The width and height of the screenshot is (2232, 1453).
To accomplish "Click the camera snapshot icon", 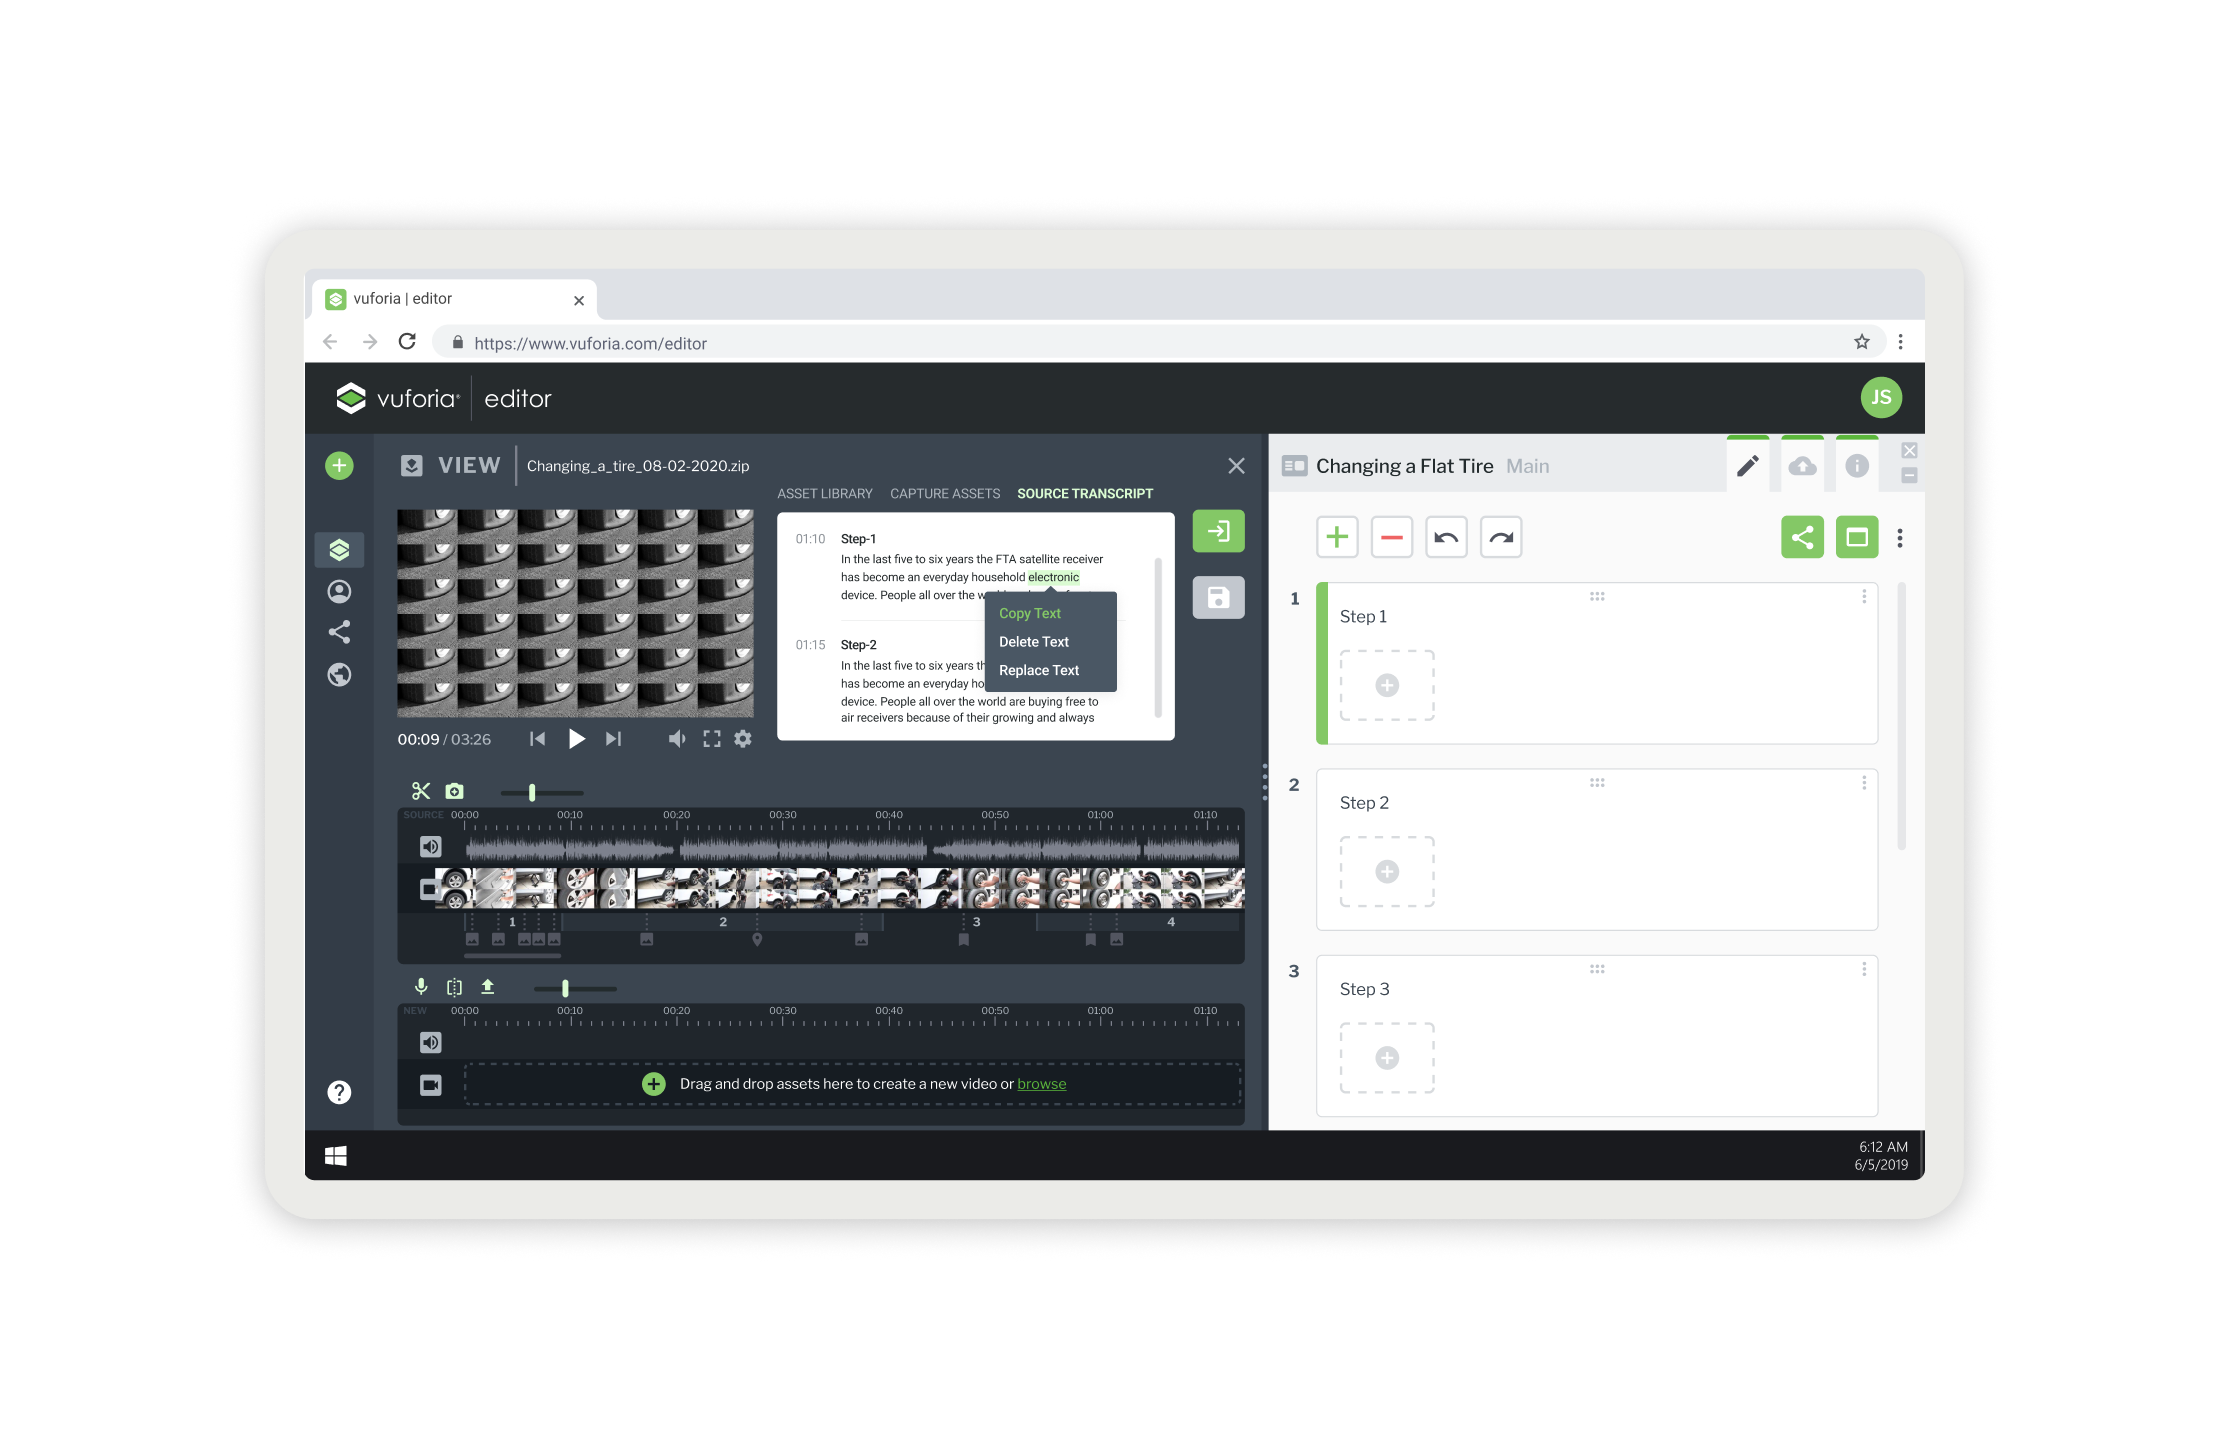I will point(454,791).
